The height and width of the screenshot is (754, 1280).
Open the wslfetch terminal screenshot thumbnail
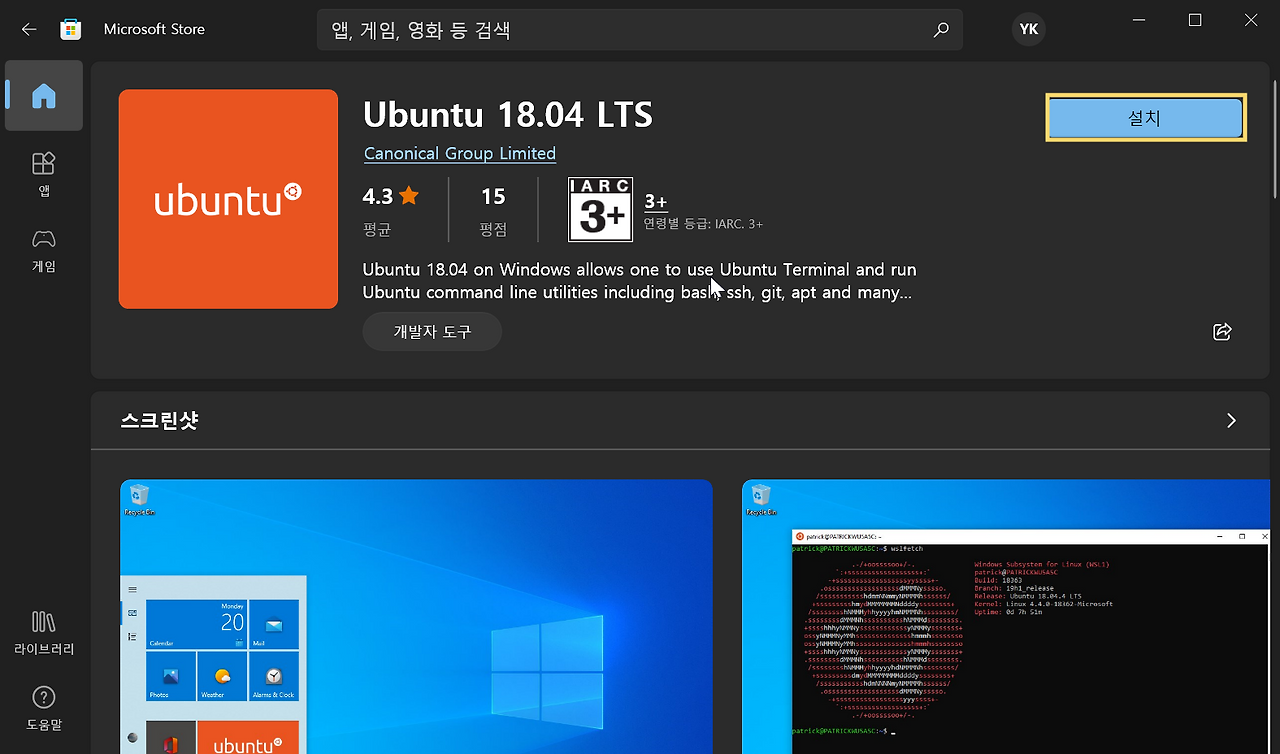coord(1006,617)
